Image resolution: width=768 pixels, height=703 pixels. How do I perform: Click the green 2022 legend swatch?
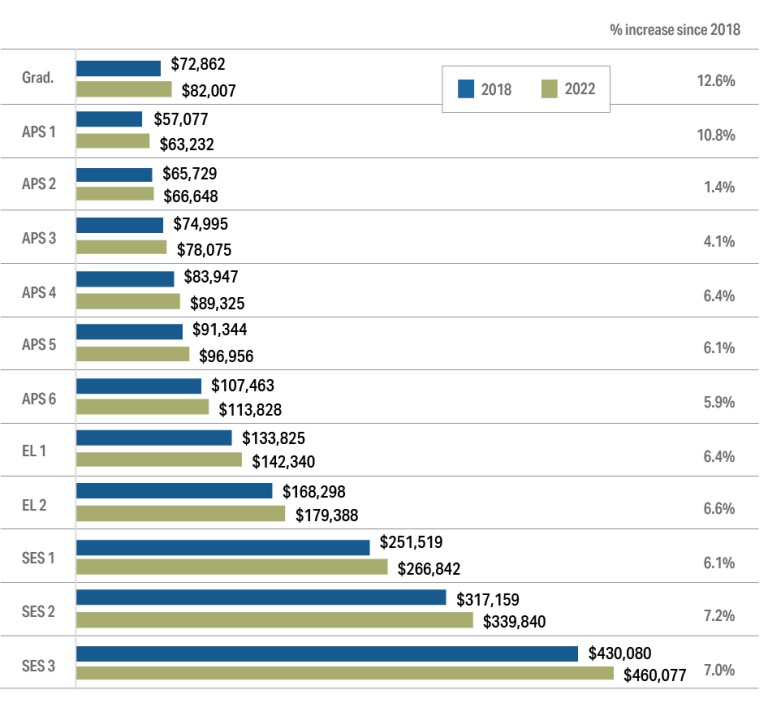(550, 89)
